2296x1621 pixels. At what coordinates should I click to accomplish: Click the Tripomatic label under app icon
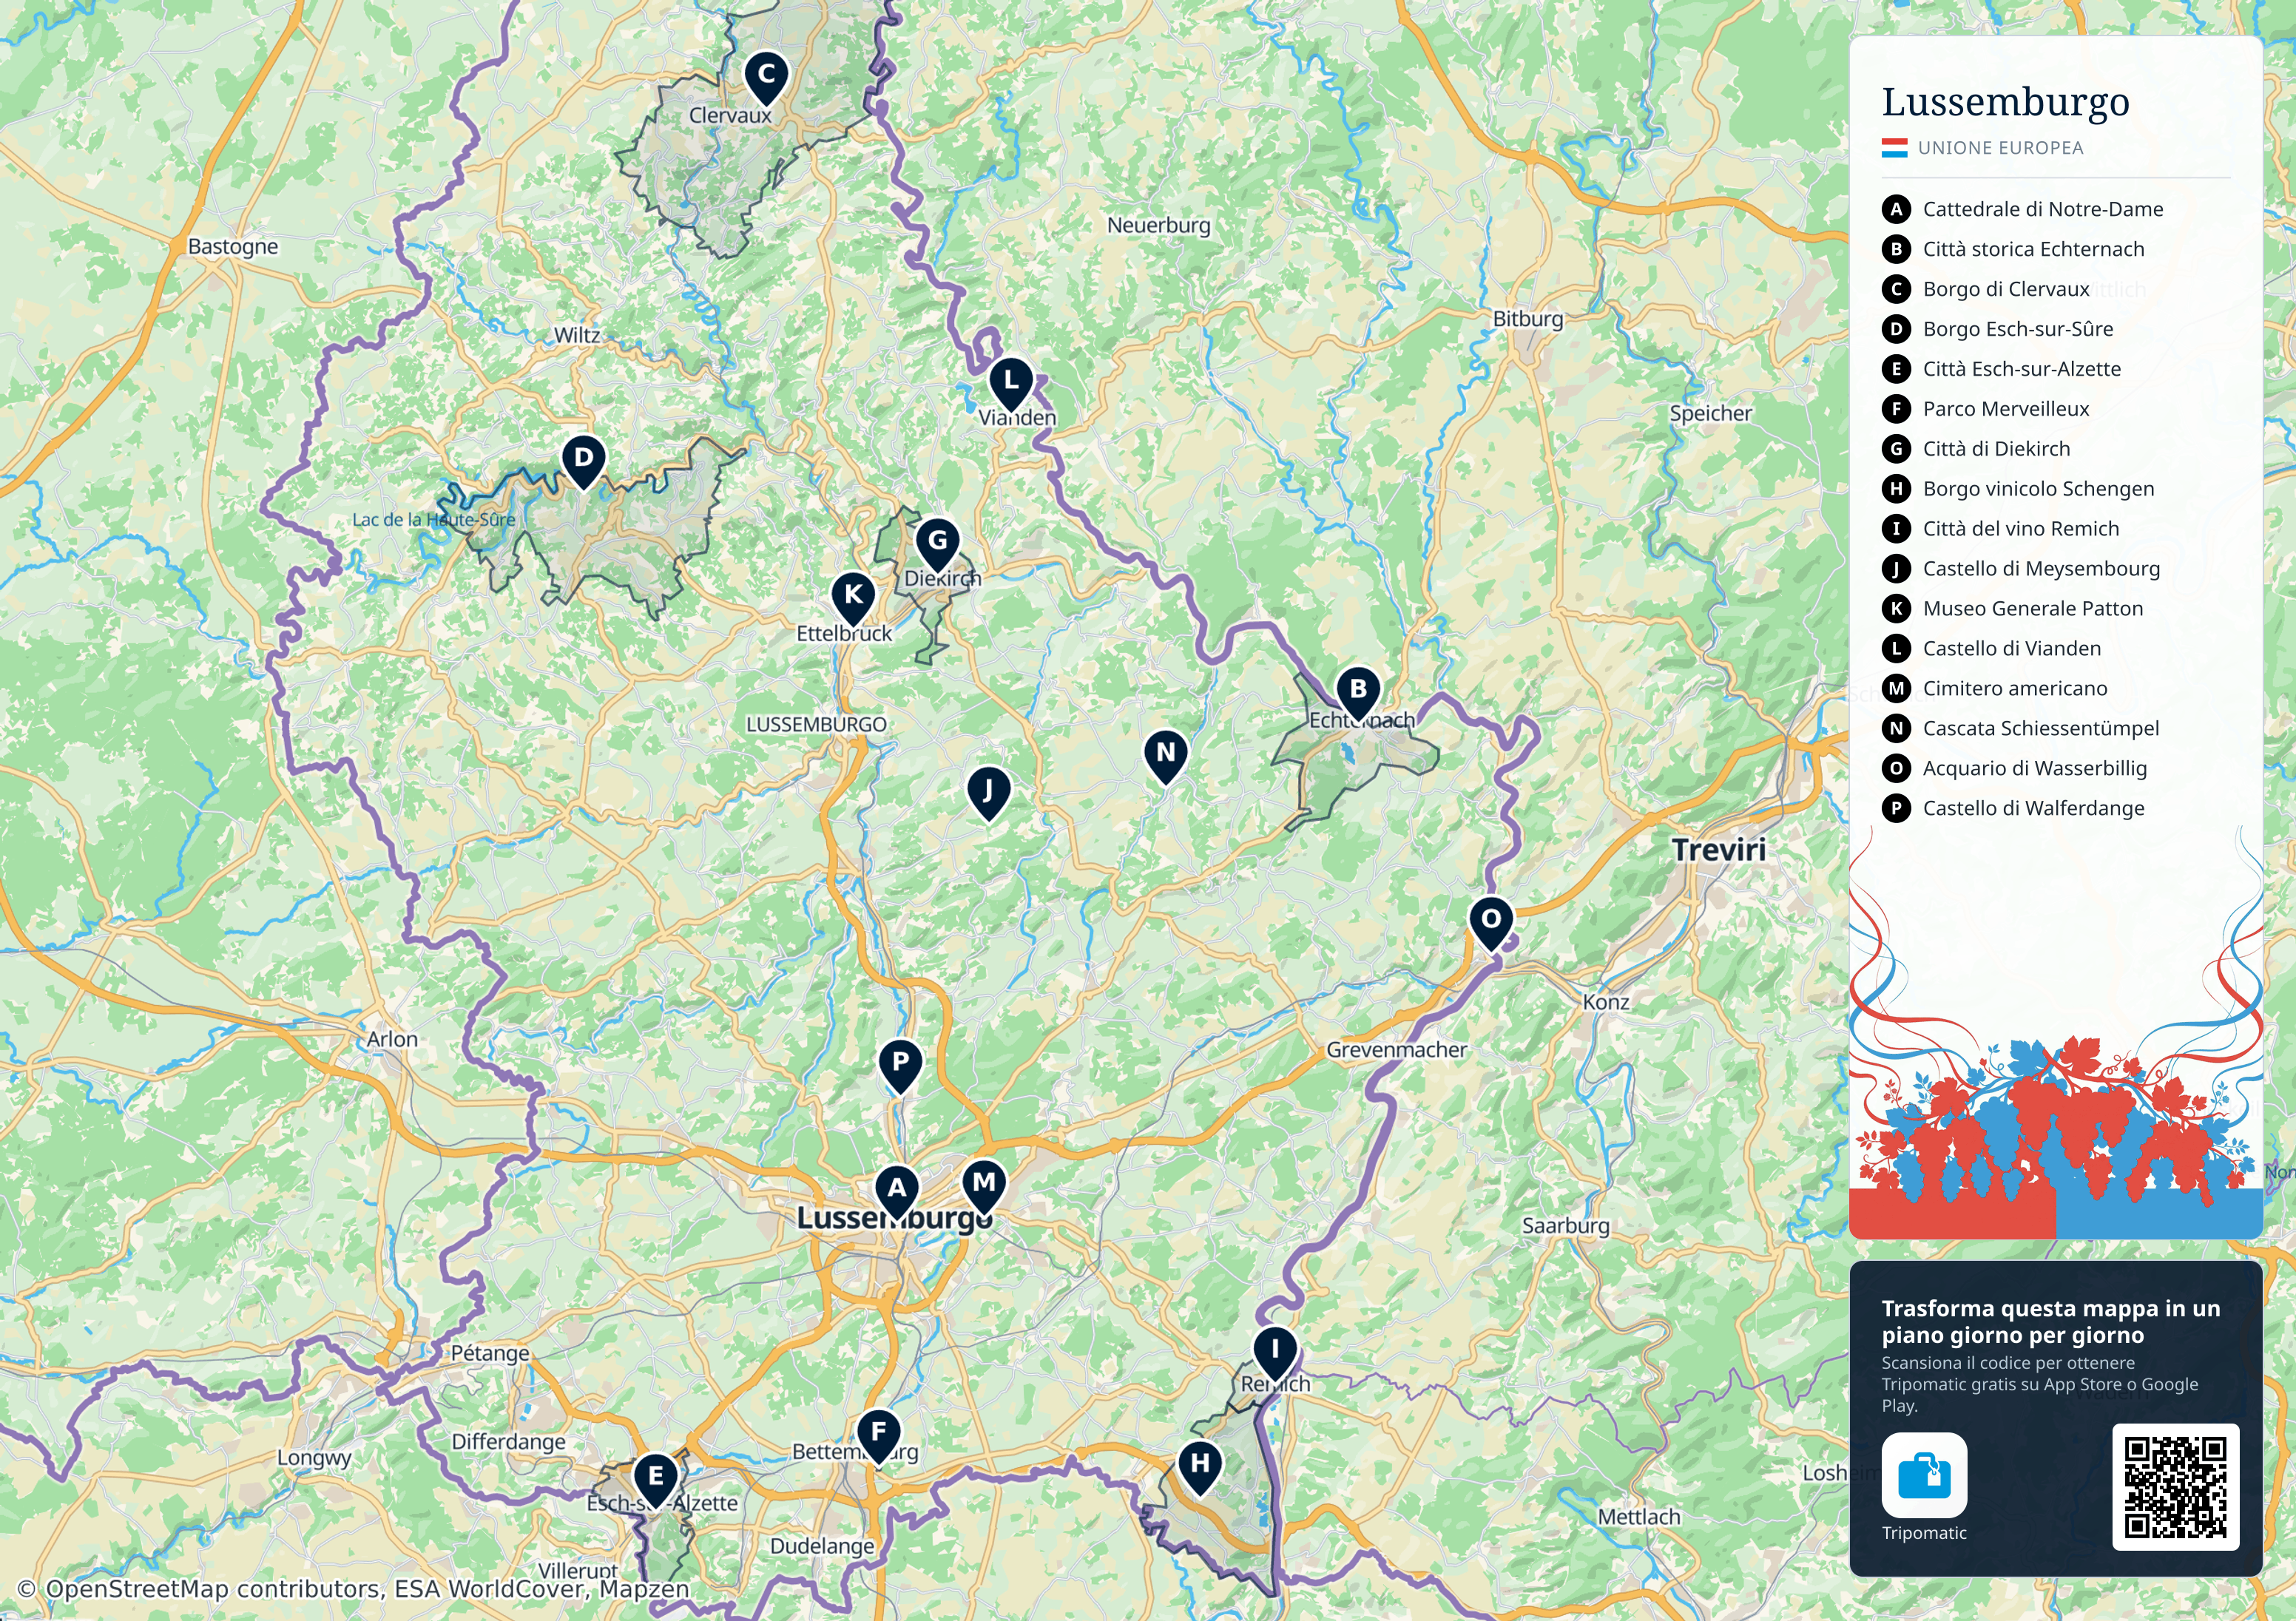[1924, 1533]
